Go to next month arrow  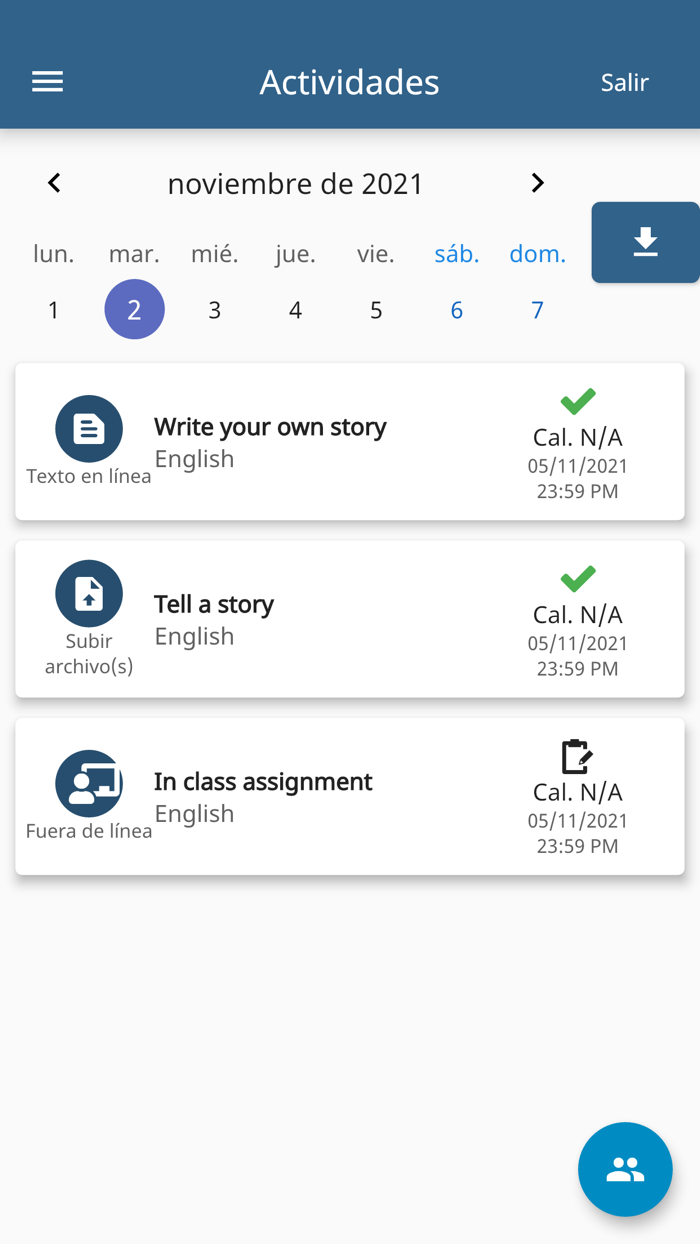tap(537, 183)
